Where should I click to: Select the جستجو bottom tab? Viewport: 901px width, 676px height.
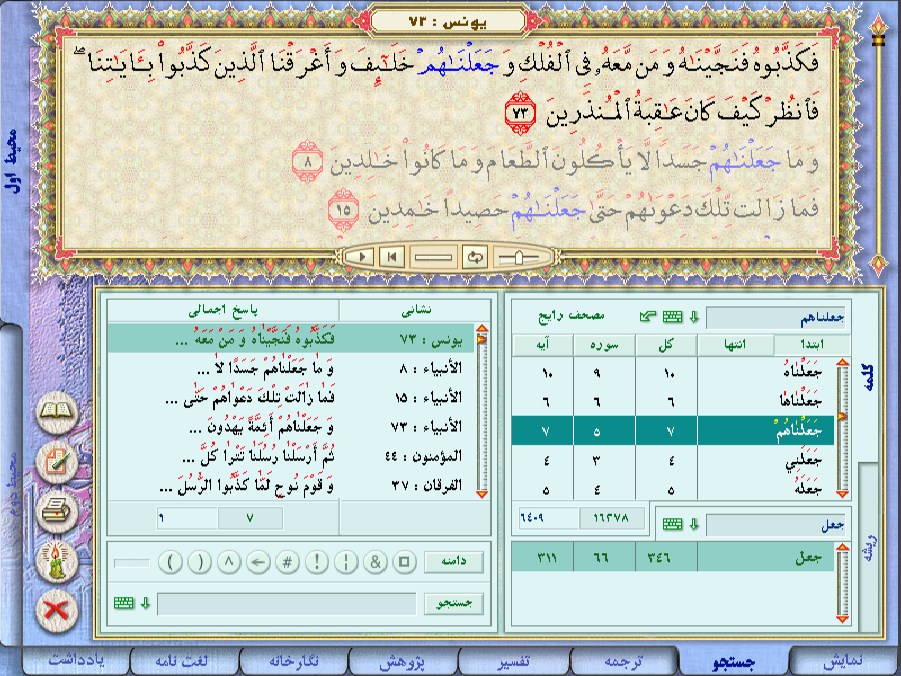click(x=735, y=661)
